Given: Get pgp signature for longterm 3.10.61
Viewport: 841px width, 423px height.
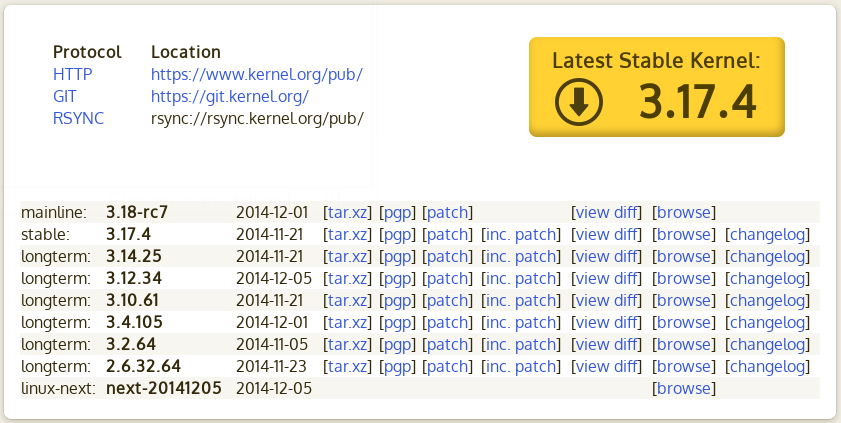Looking at the screenshot, I should click(x=399, y=300).
